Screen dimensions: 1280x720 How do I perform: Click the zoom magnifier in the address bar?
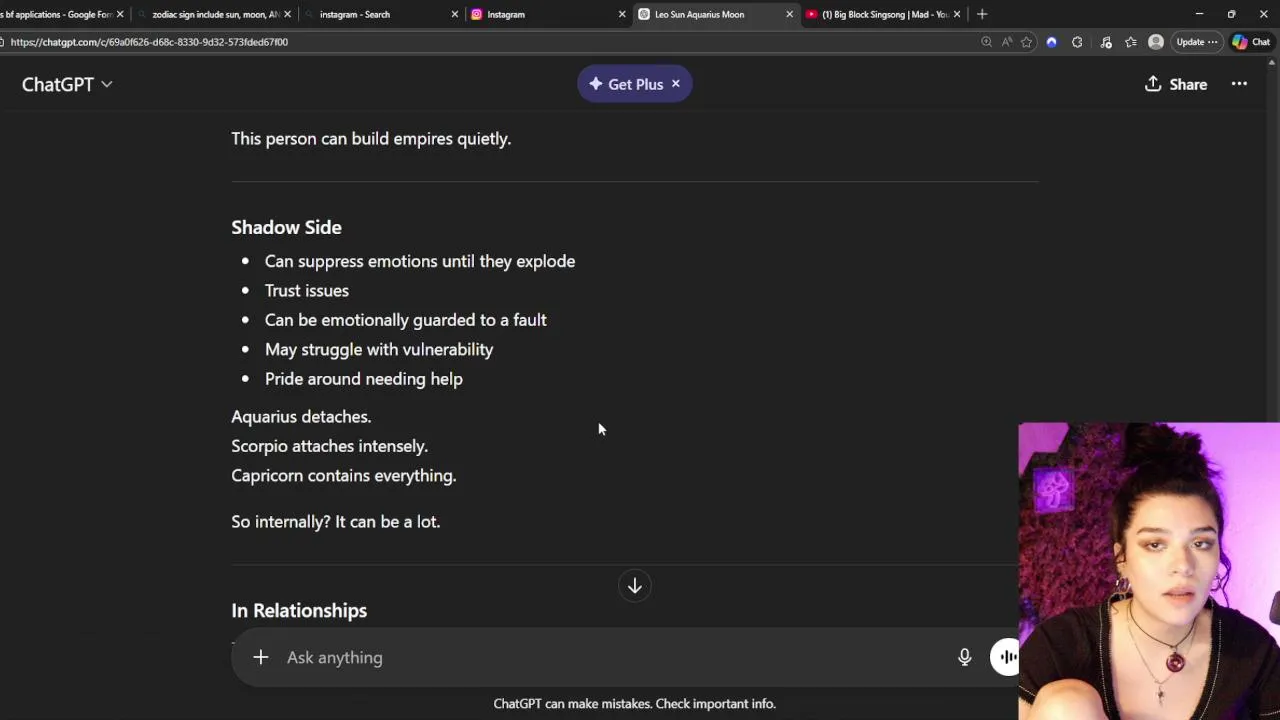pos(986,42)
